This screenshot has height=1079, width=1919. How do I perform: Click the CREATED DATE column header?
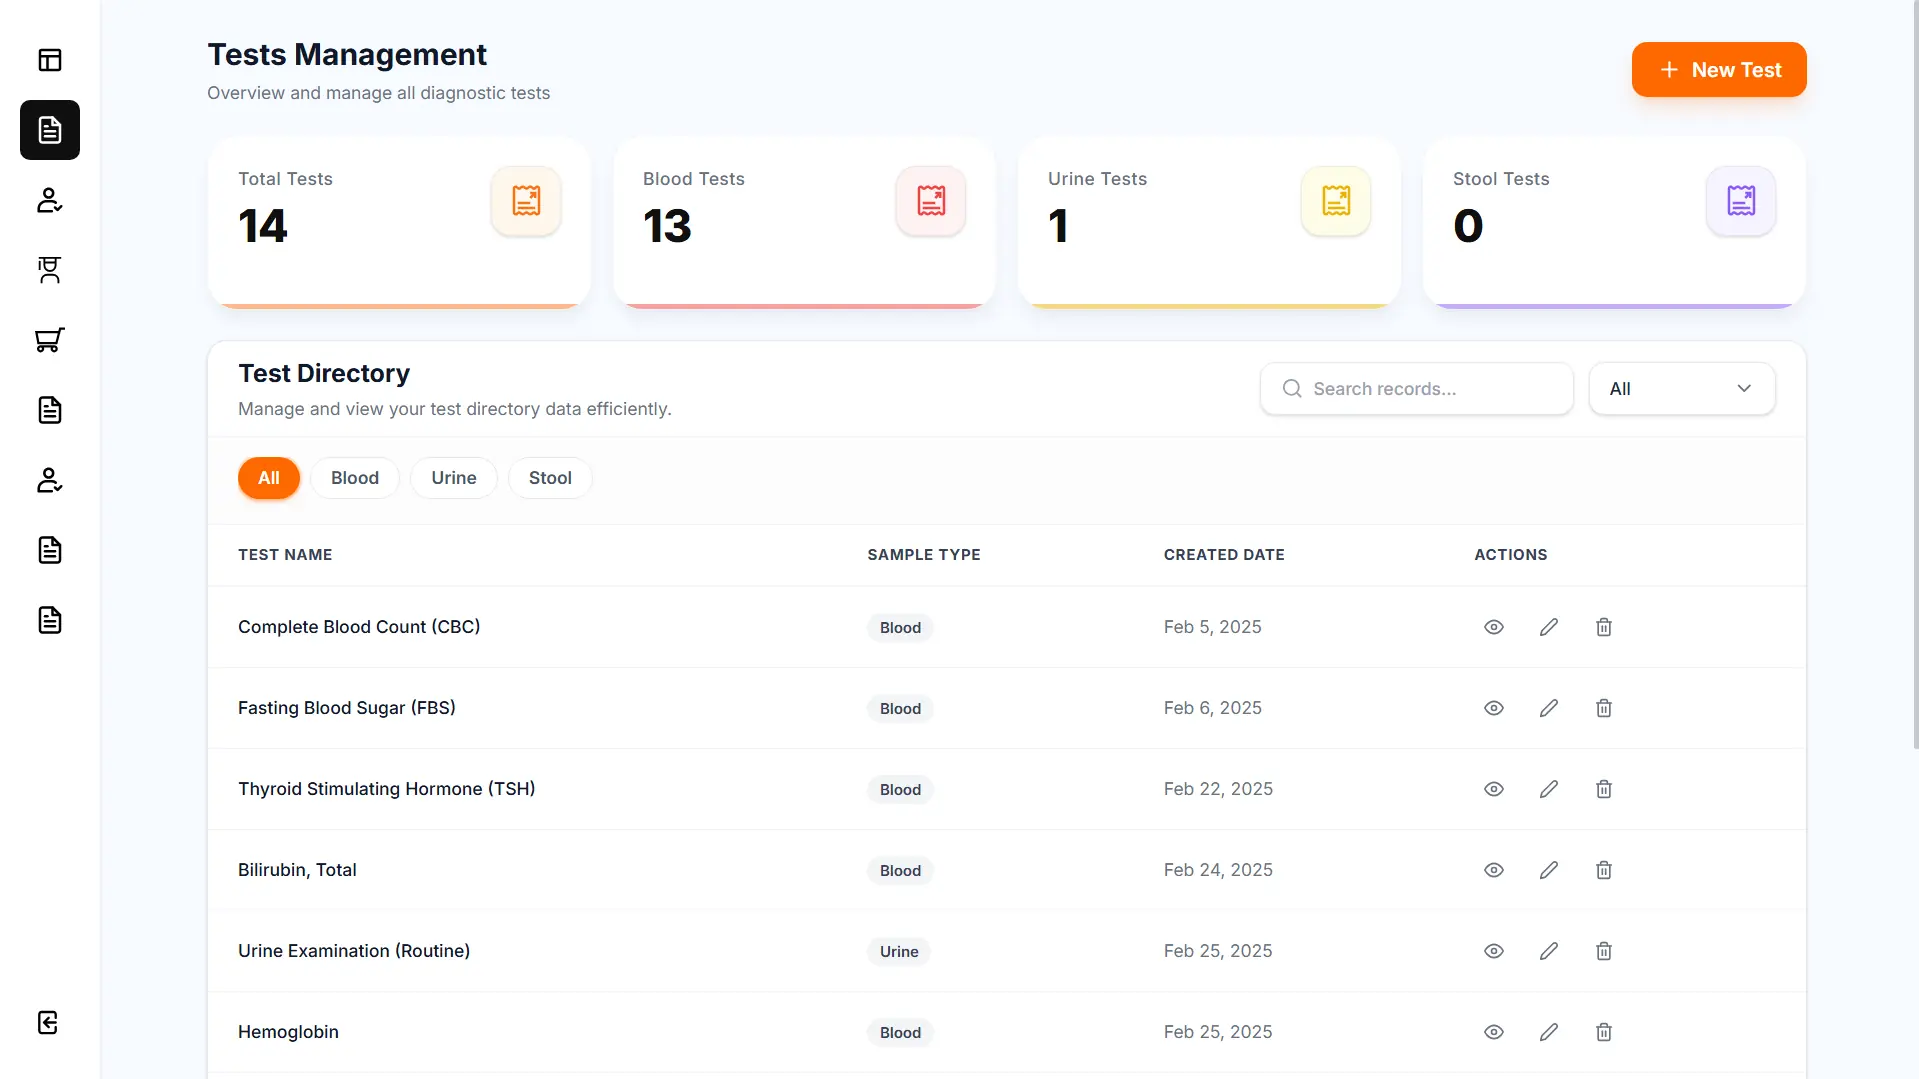pyautogui.click(x=1224, y=555)
